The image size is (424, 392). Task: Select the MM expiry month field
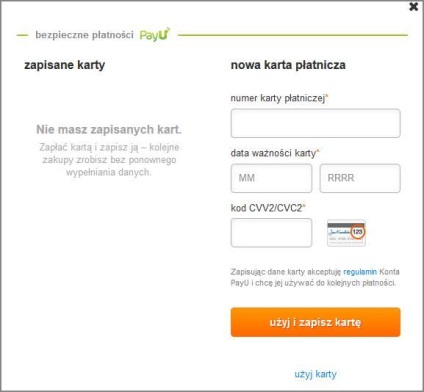[x=271, y=178]
